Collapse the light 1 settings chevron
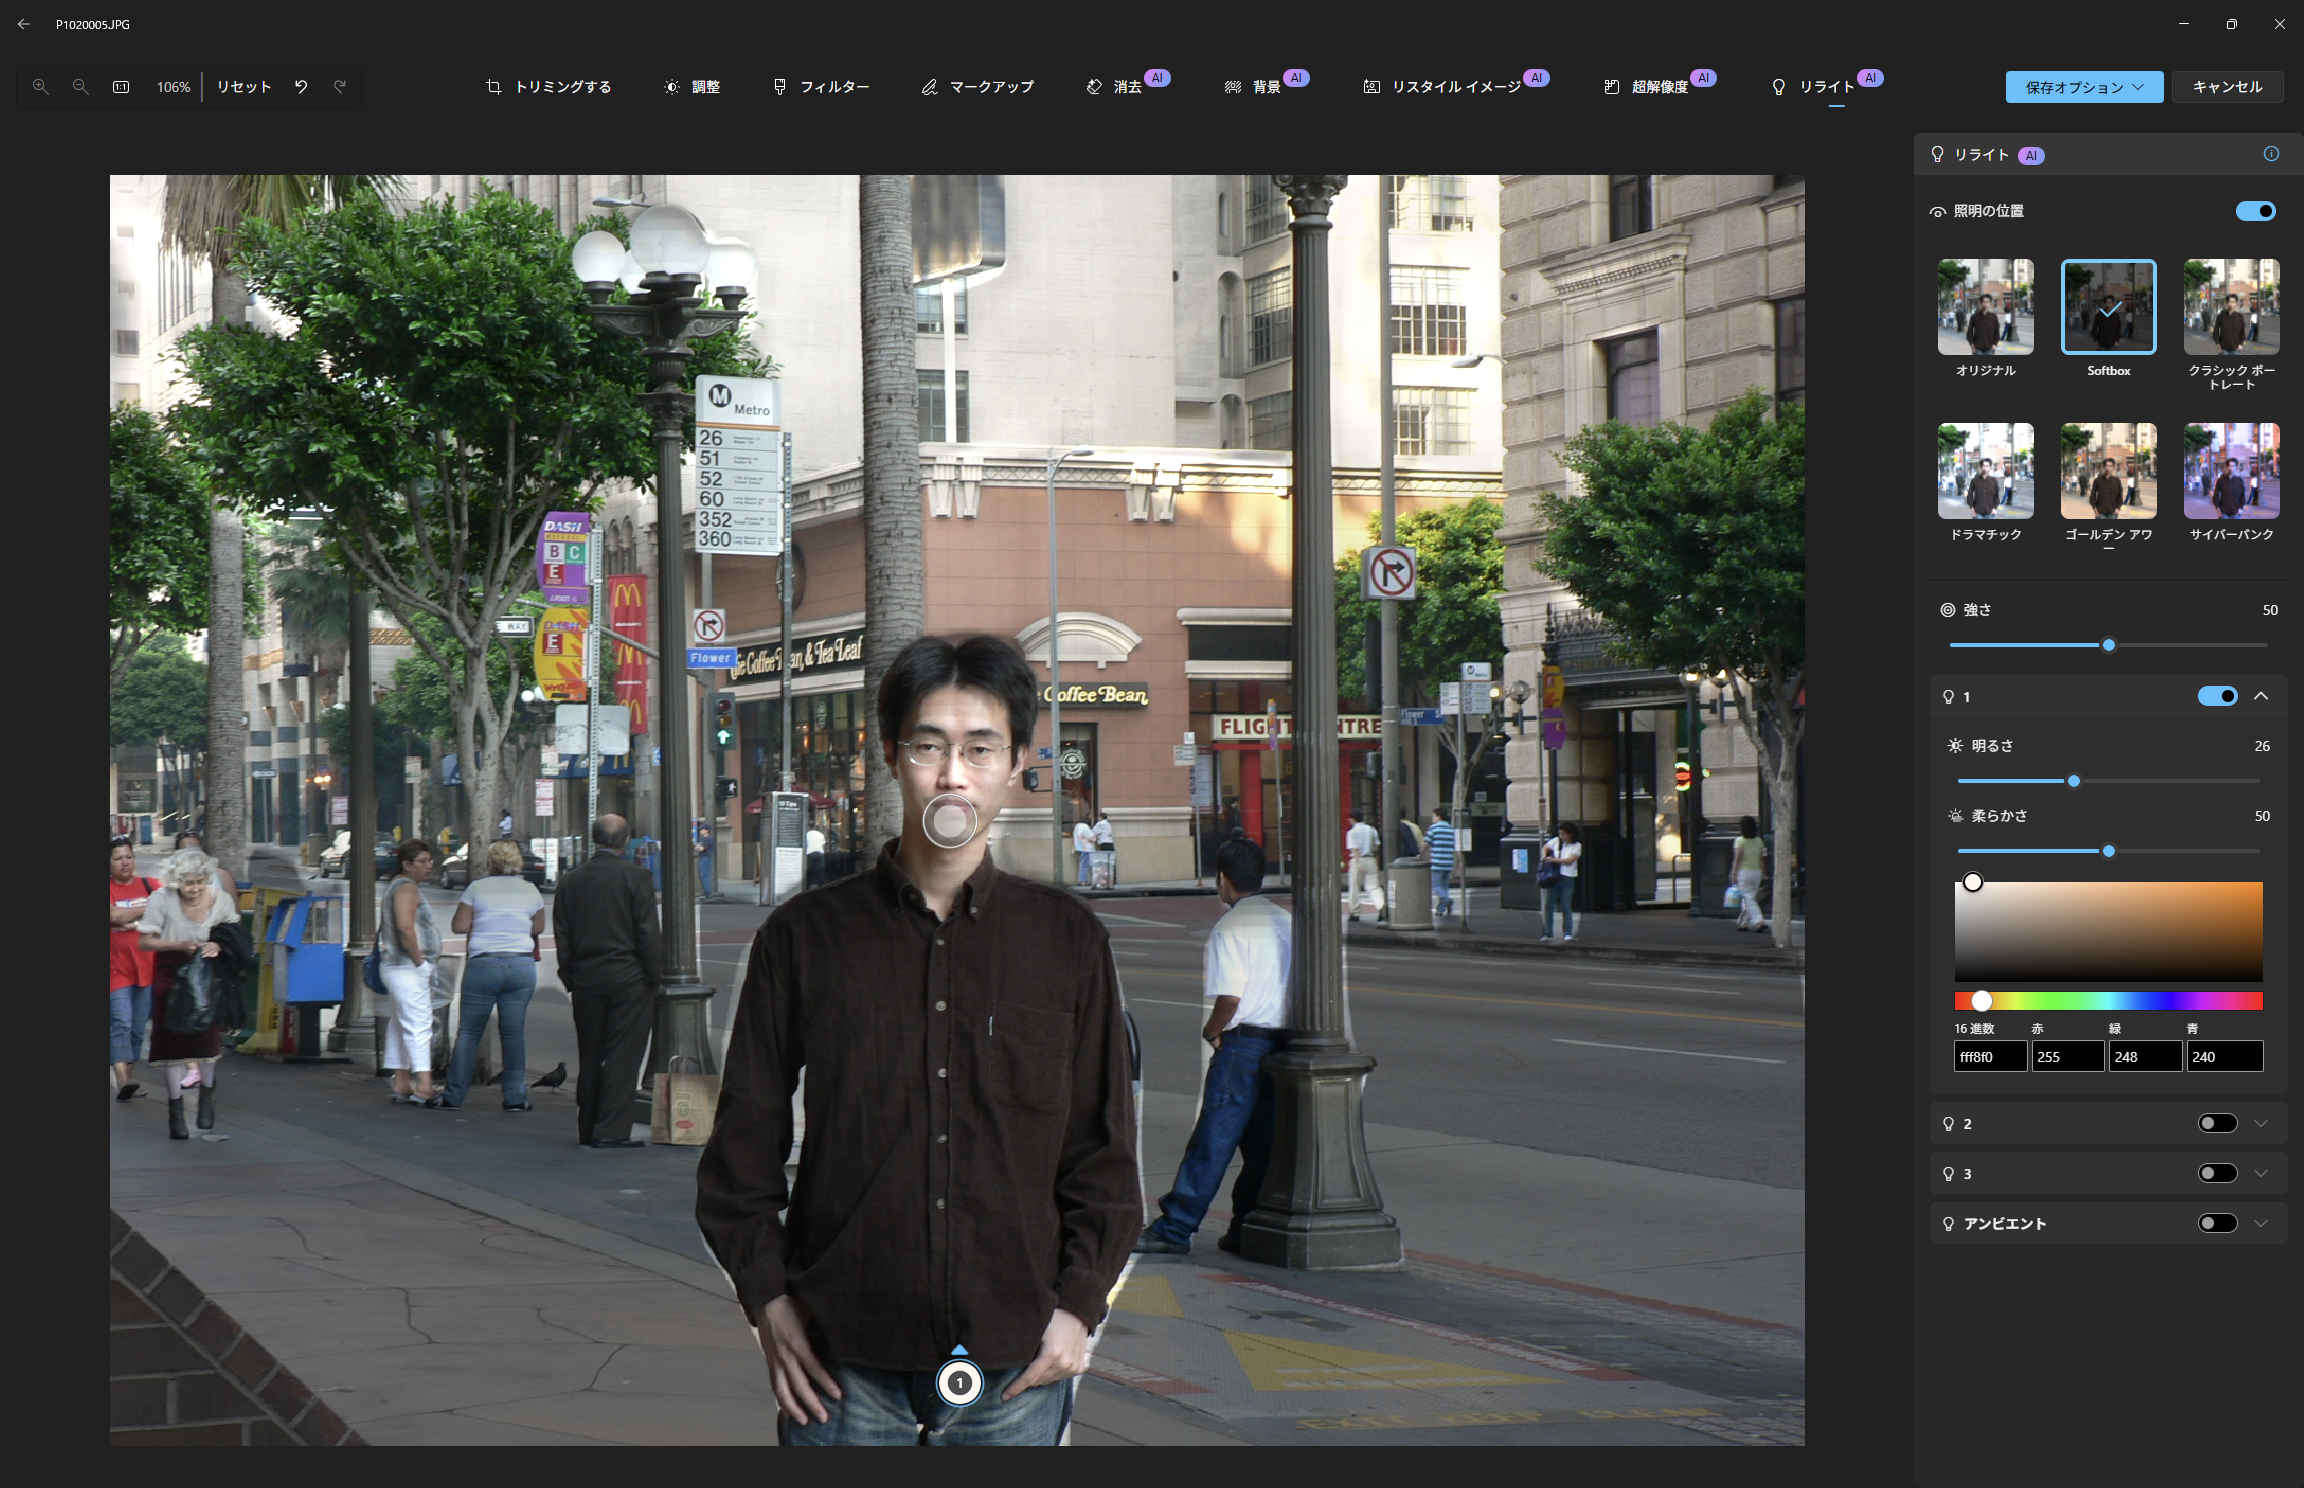2304x1488 pixels. pyautogui.click(x=2261, y=696)
